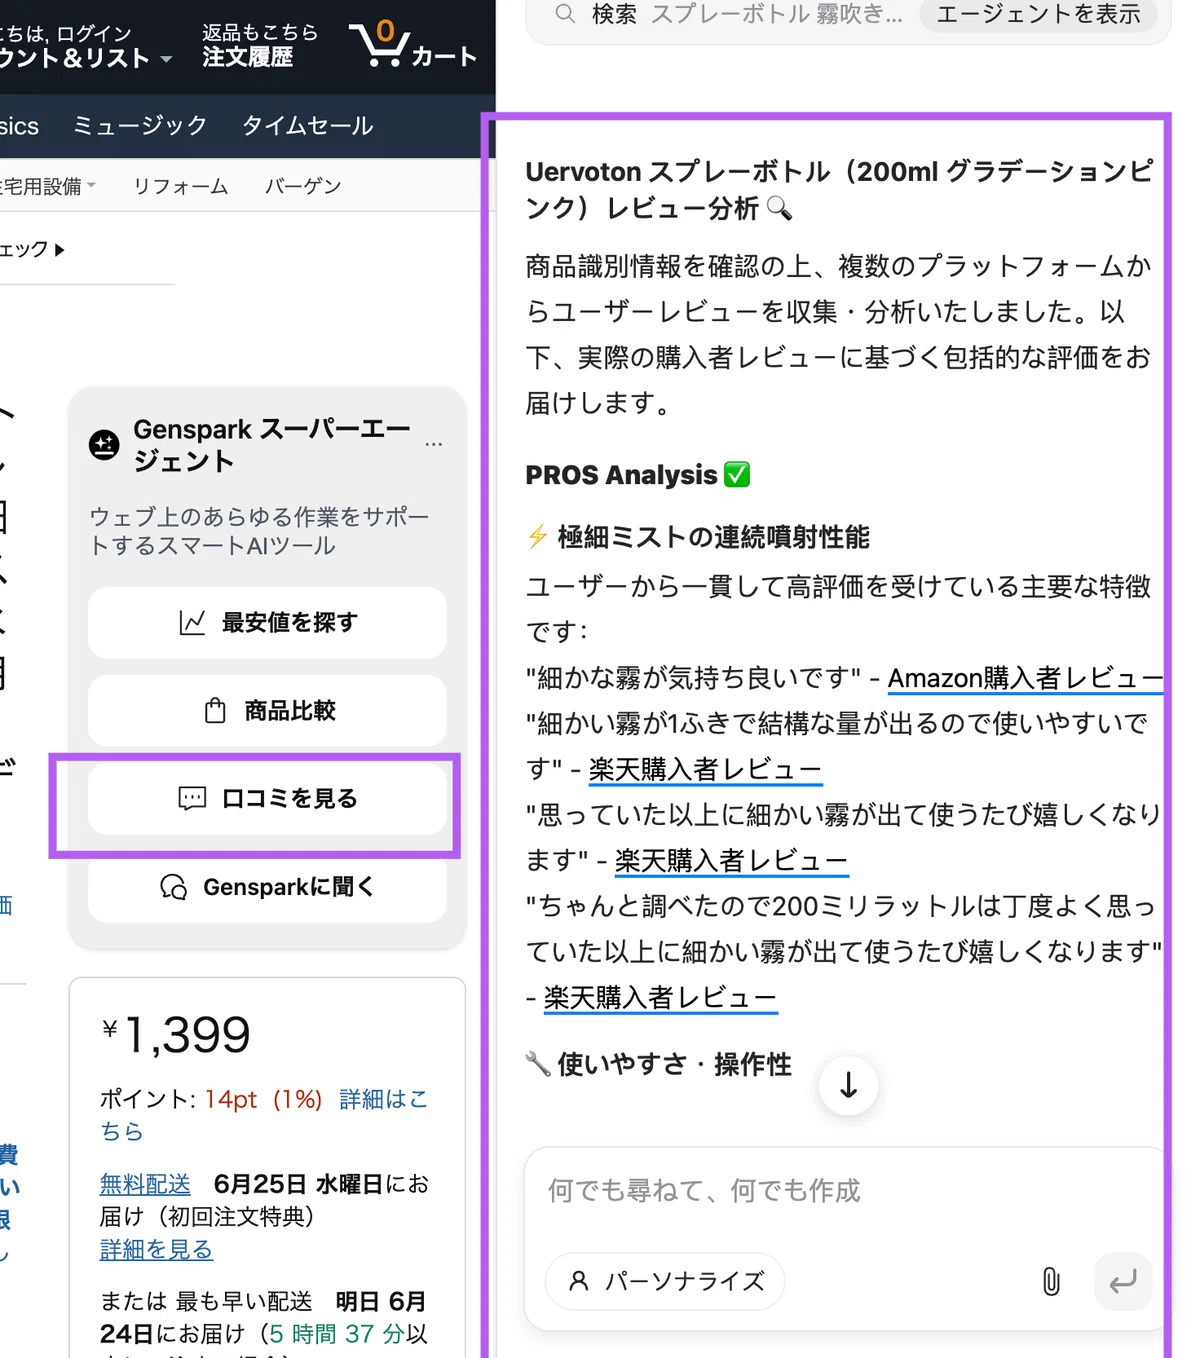Click the paperclip attach icon
The width and height of the screenshot is (1200, 1358).
[1051, 1281]
